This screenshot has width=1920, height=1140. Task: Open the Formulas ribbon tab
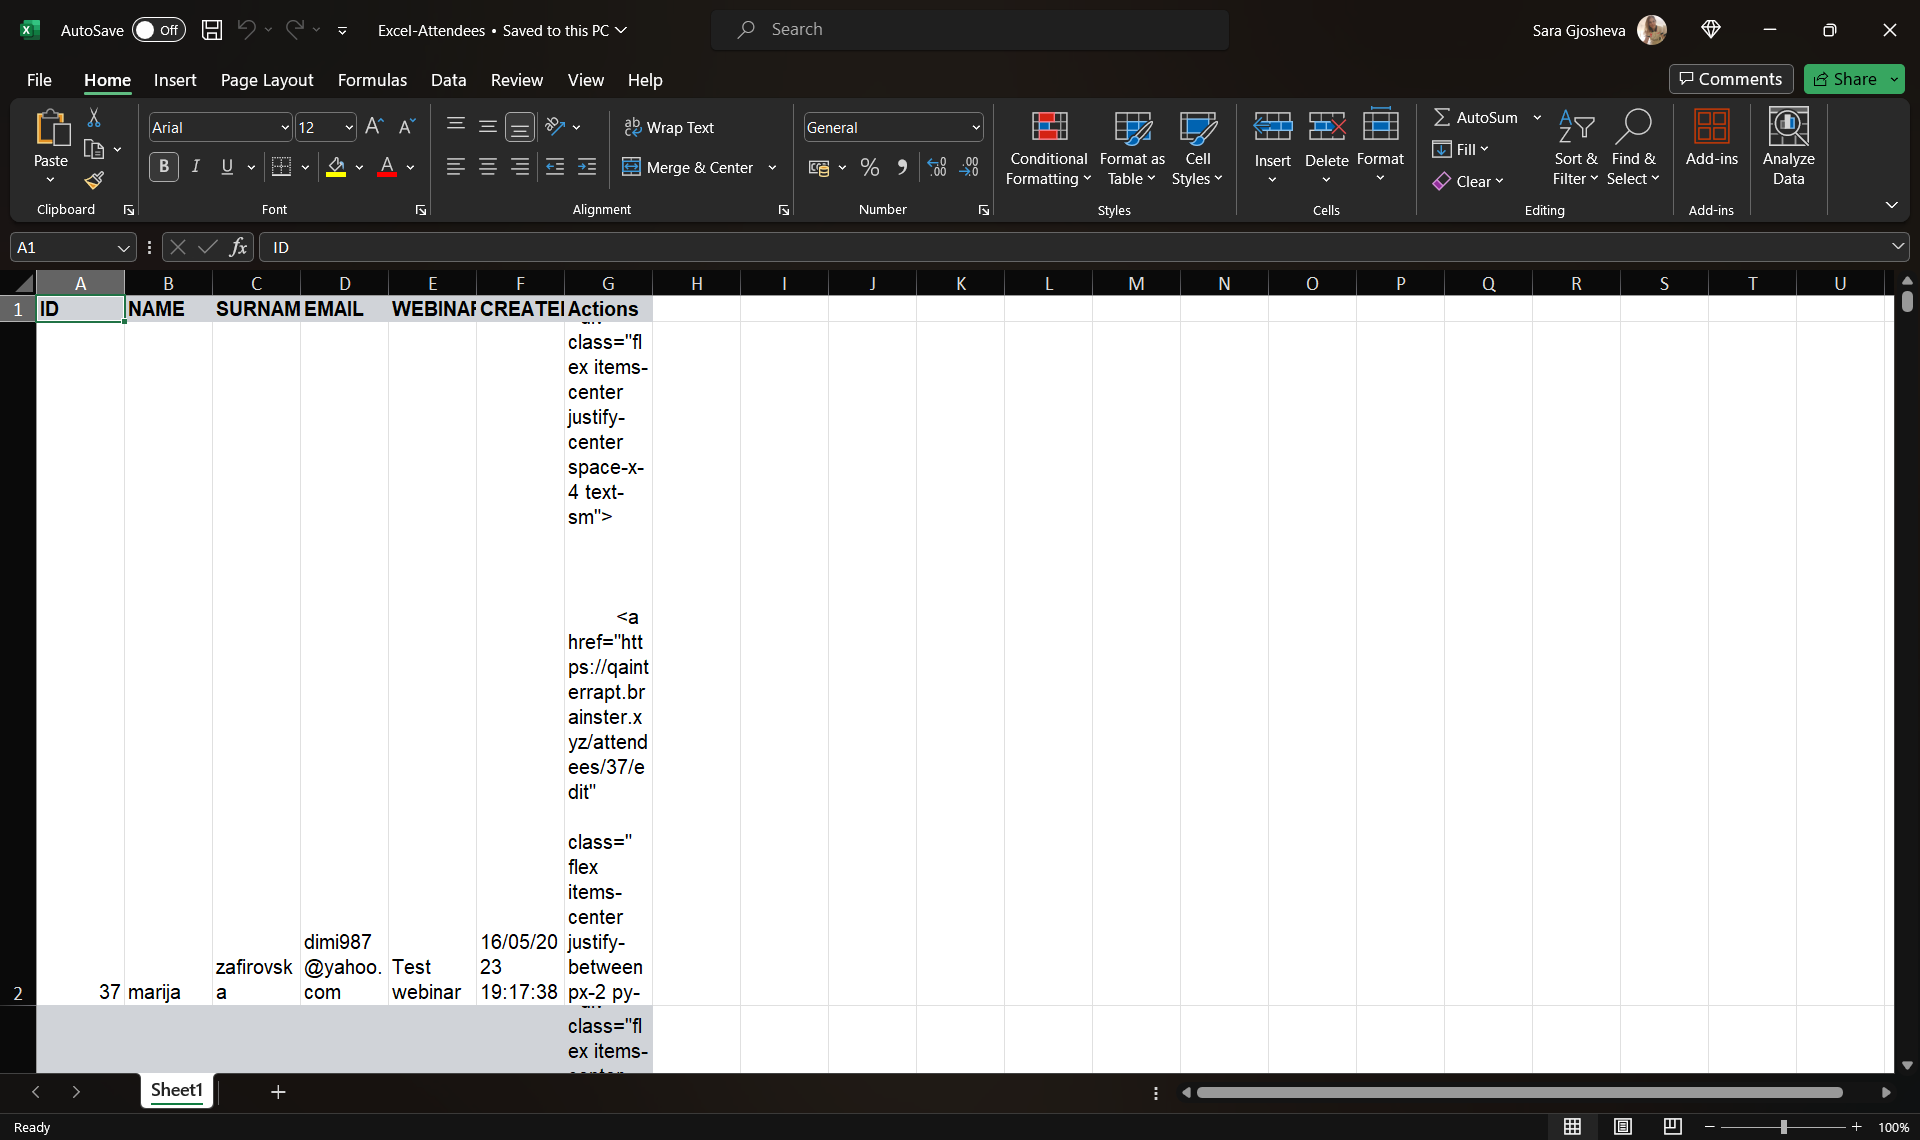coord(372,80)
